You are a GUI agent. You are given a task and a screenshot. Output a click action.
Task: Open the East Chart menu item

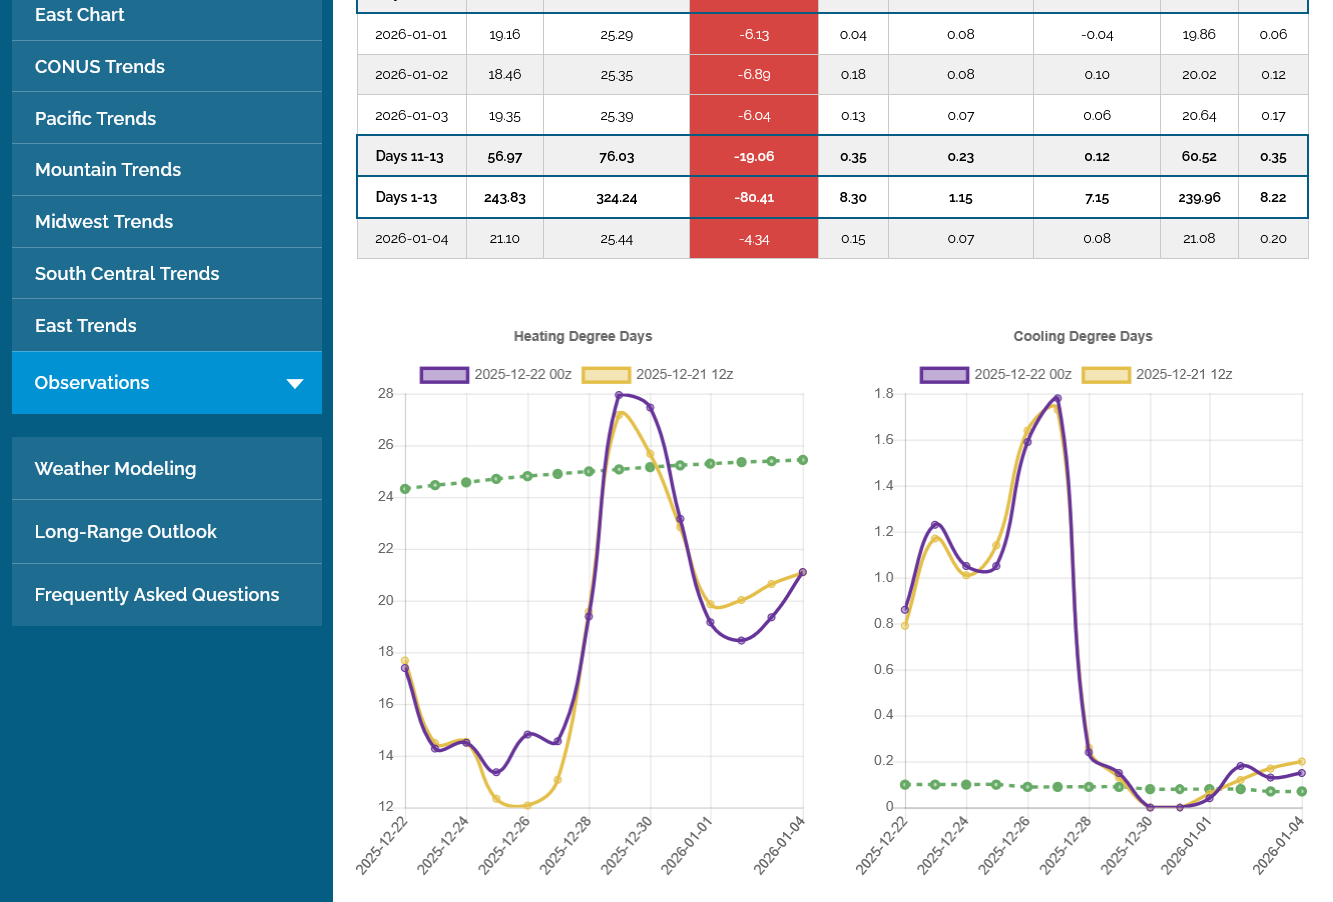click(80, 15)
